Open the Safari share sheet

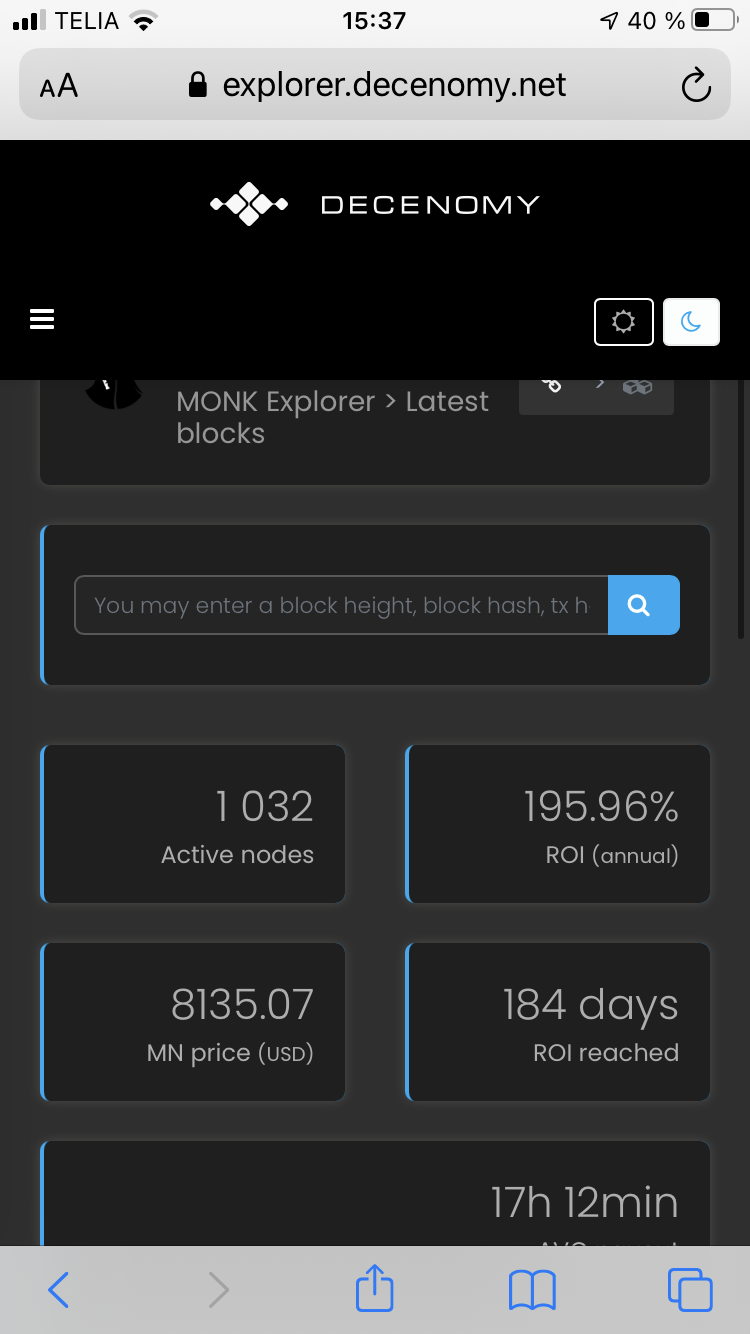(375, 1288)
